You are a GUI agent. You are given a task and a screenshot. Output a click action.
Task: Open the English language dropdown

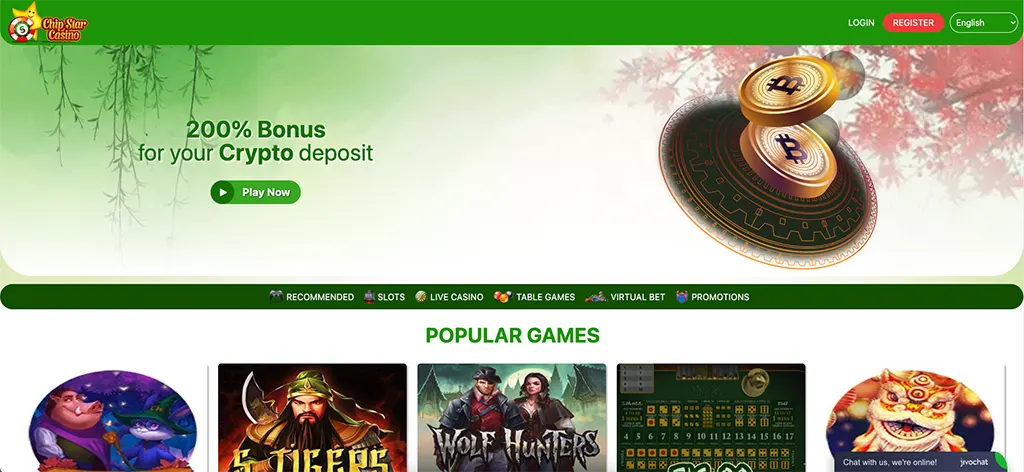(984, 22)
